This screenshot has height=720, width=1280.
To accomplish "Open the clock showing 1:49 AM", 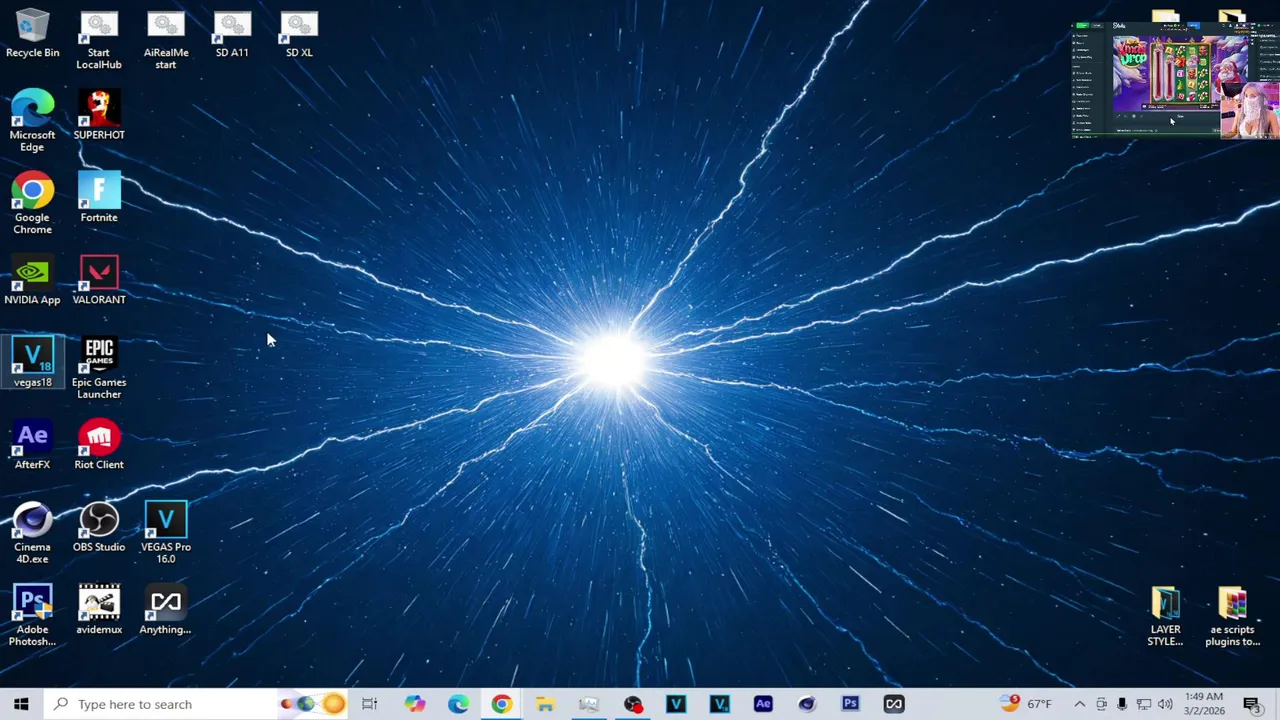I will pyautogui.click(x=1203, y=704).
